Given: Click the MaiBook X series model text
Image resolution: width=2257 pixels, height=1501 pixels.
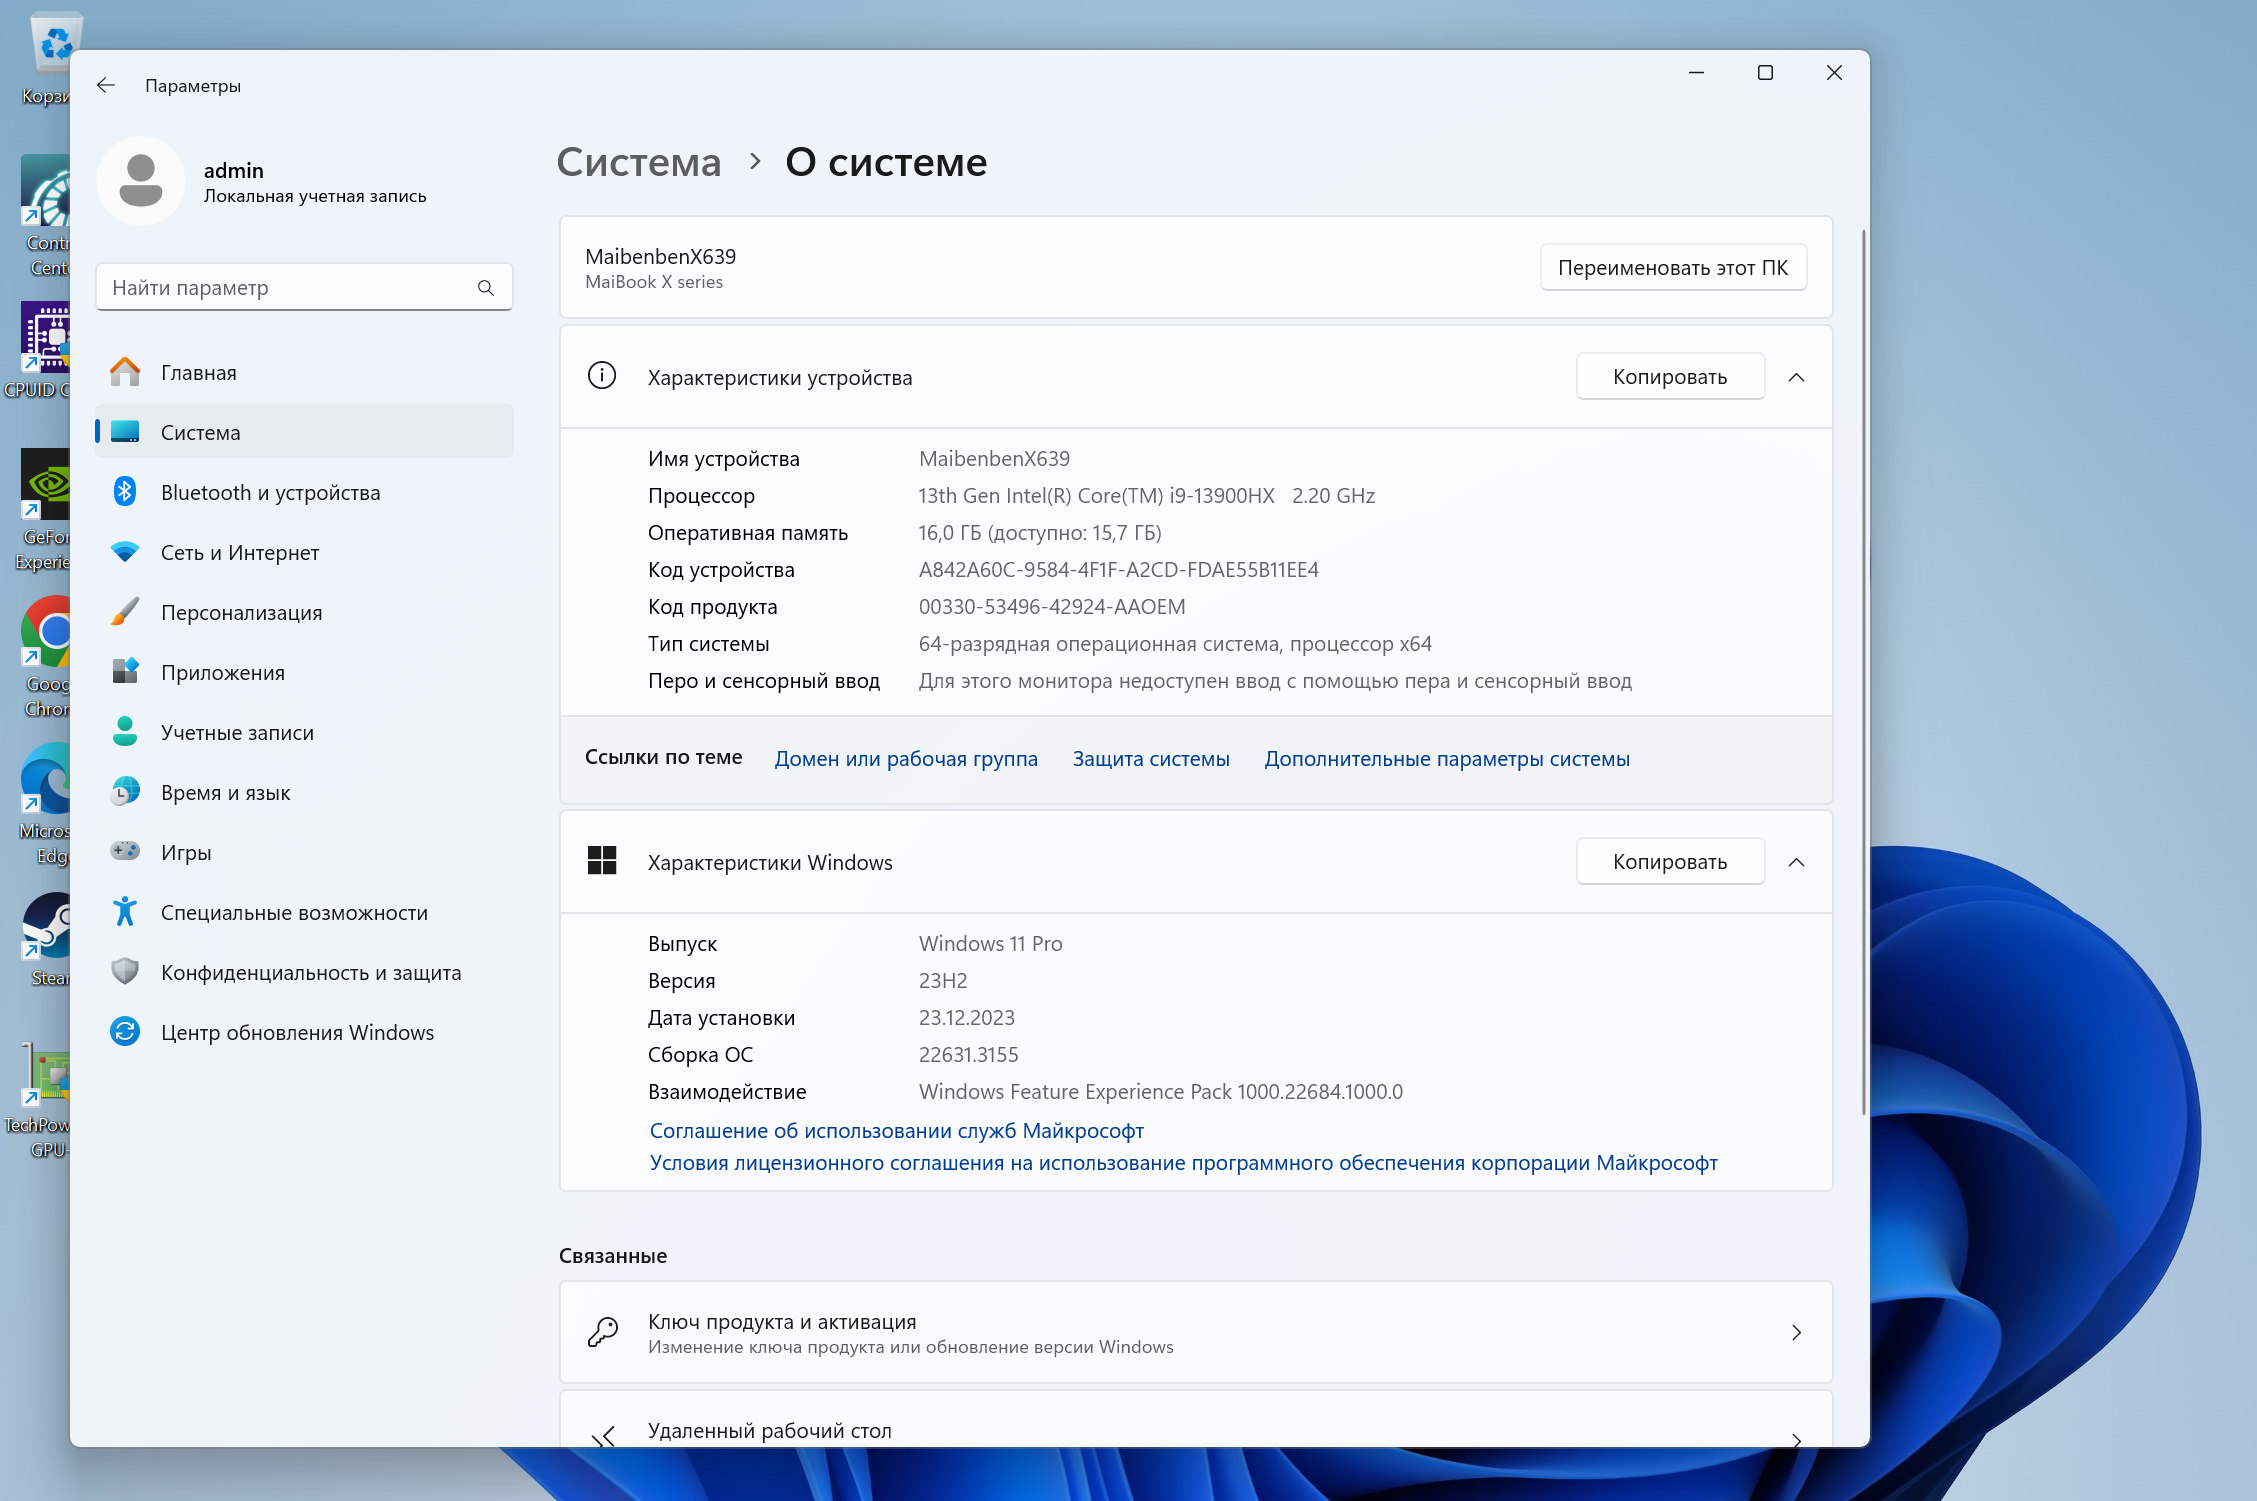Looking at the screenshot, I should 654,282.
